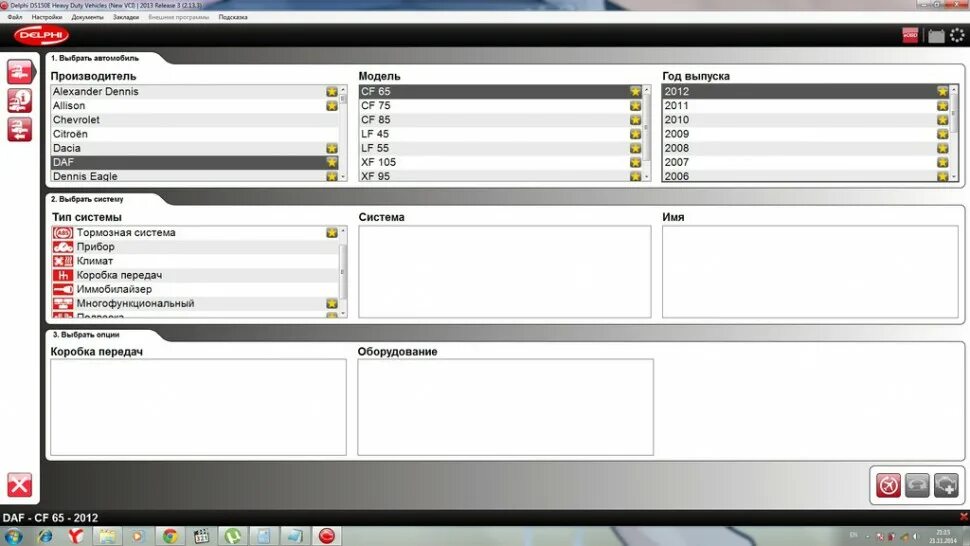Open Google Chrome from the taskbar

(x=170, y=535)
